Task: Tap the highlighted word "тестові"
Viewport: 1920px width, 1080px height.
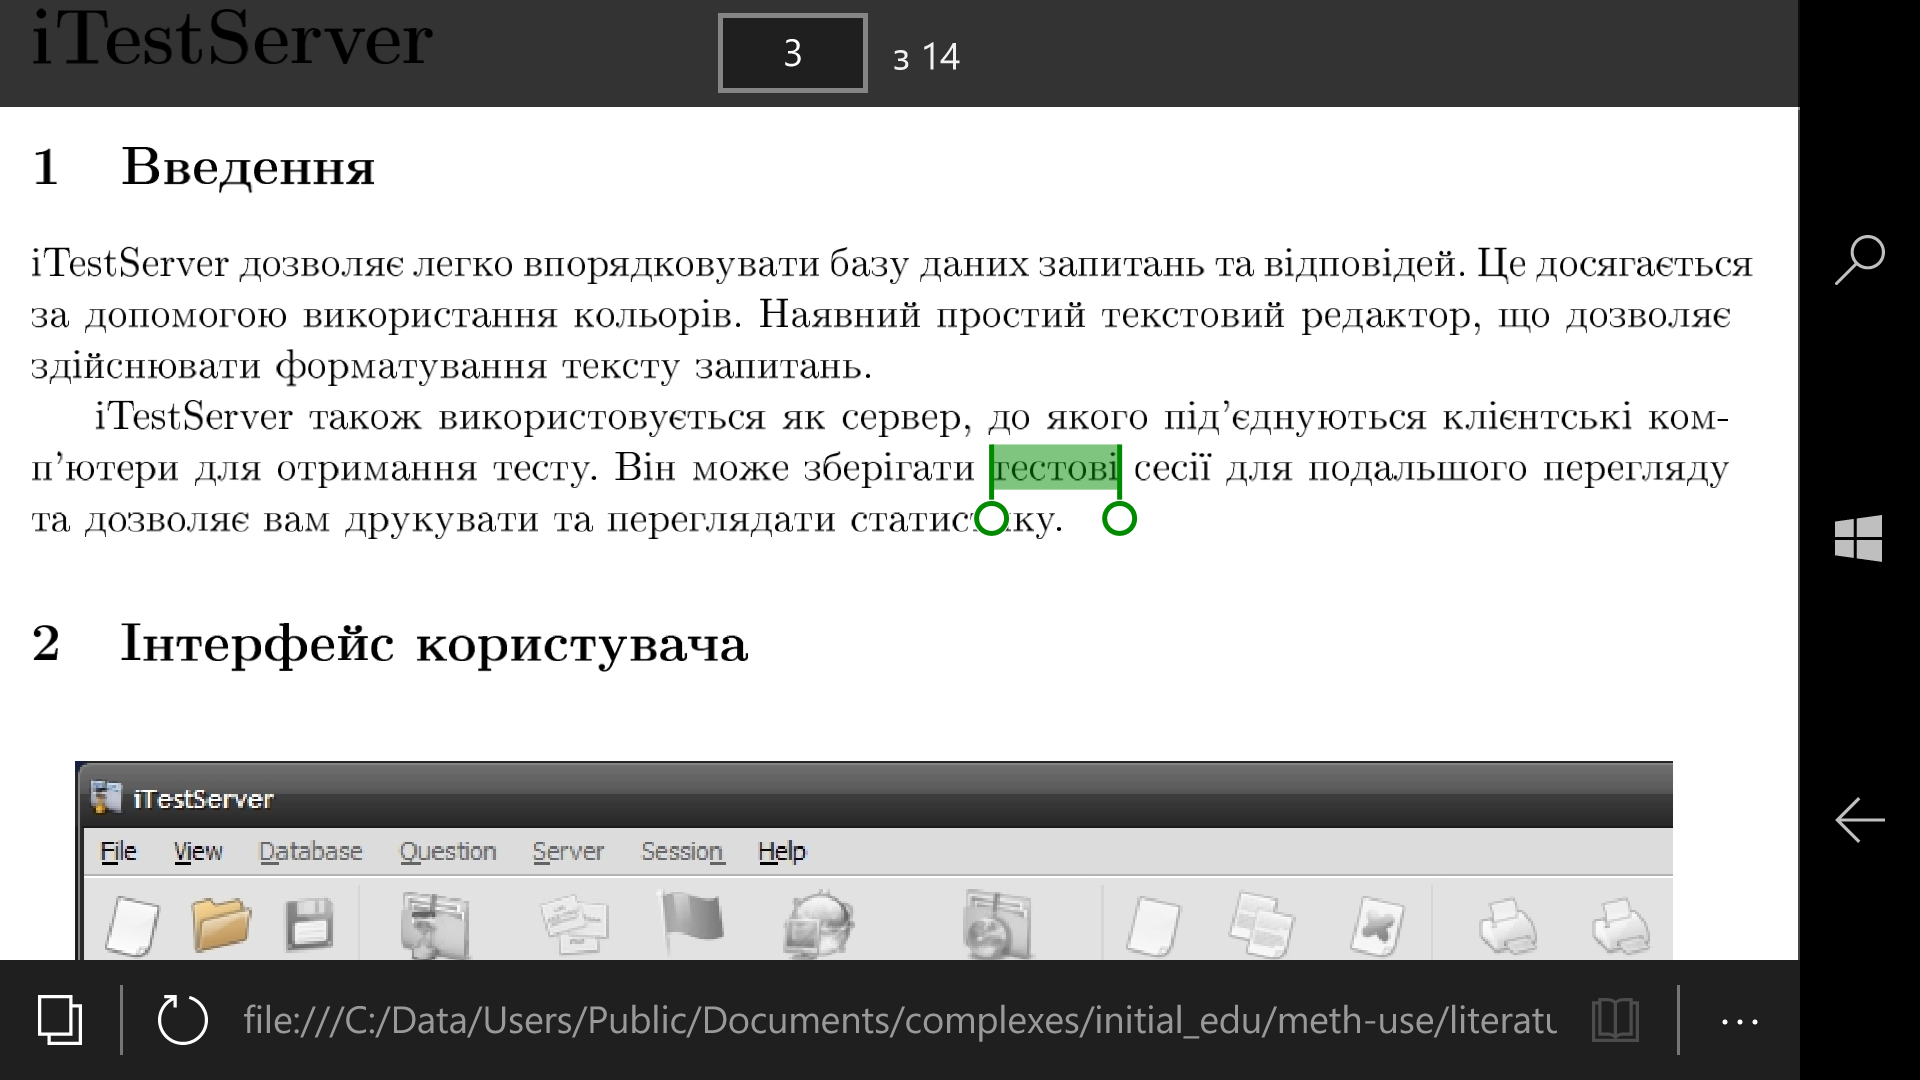Action: (1055, 468)
